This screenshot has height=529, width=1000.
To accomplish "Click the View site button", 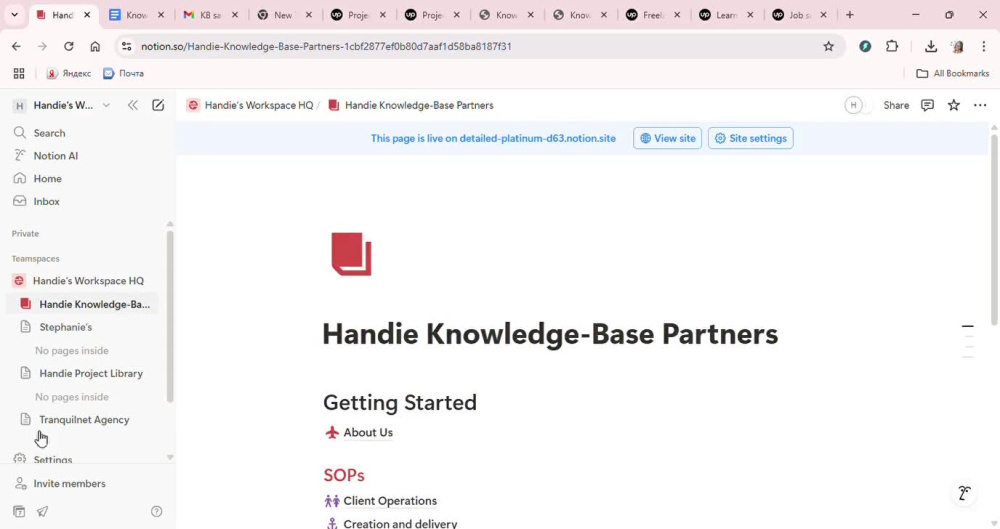I will point(667,138).
